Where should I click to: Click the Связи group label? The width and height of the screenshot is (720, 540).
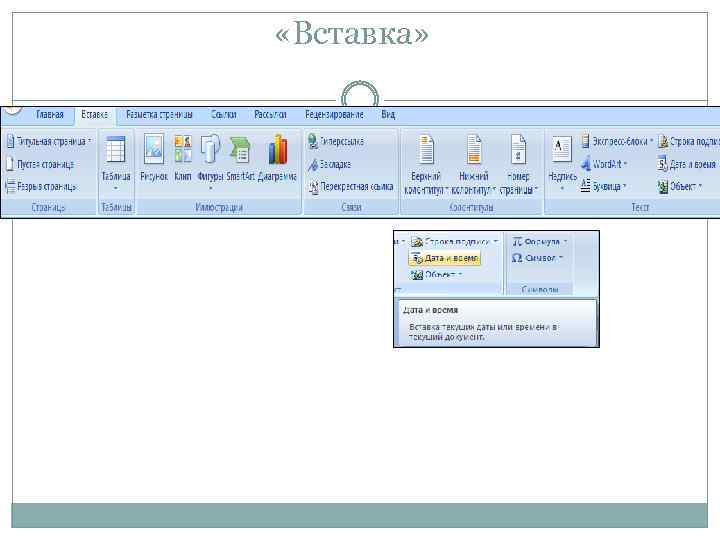point(351,207)
